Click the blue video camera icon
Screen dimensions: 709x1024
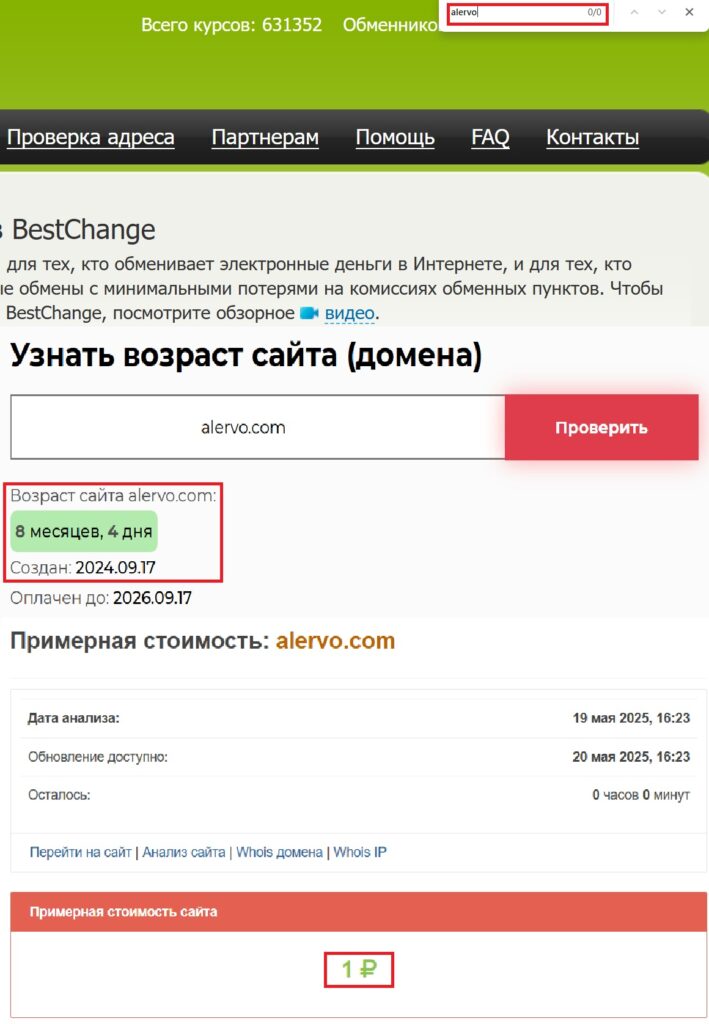point(309,313)
